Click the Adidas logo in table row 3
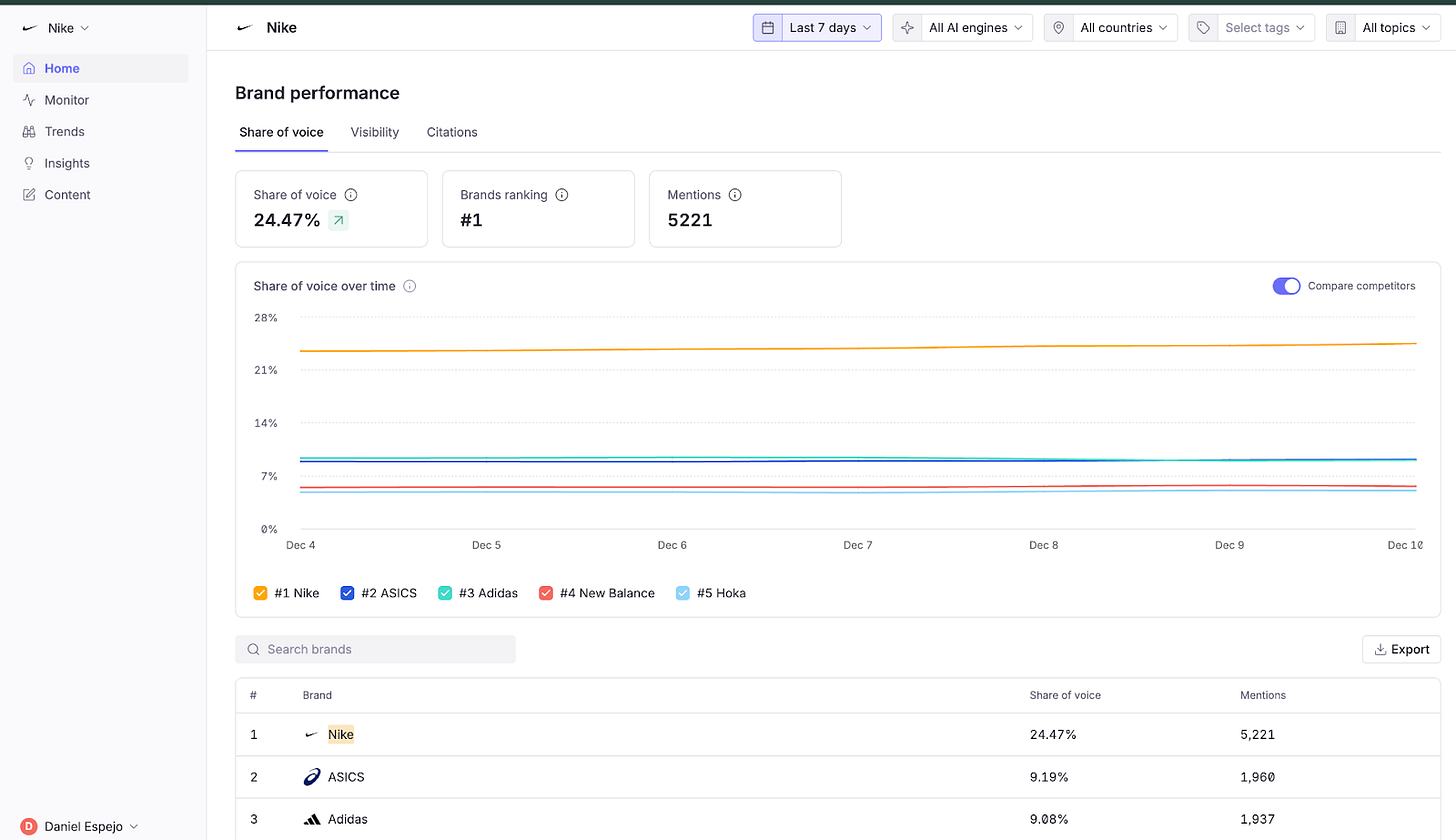Screen dimensions: 1456x840 coord(311,819)
